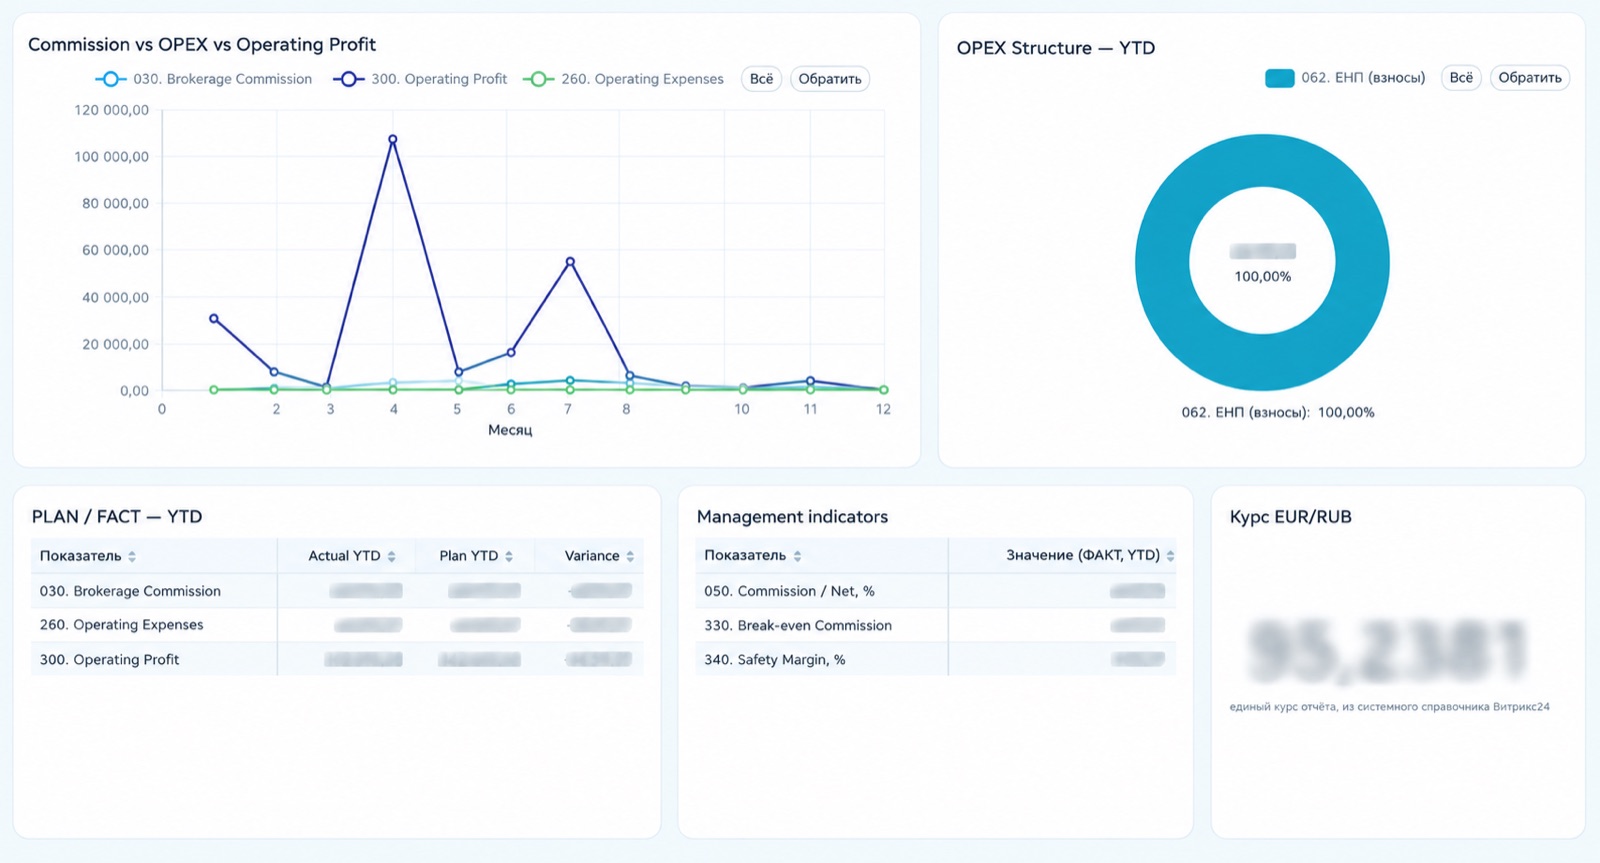The image size is (1600, 863).
Task: Toggle 030. Brokerage Commission legend series
Action: 204,79
